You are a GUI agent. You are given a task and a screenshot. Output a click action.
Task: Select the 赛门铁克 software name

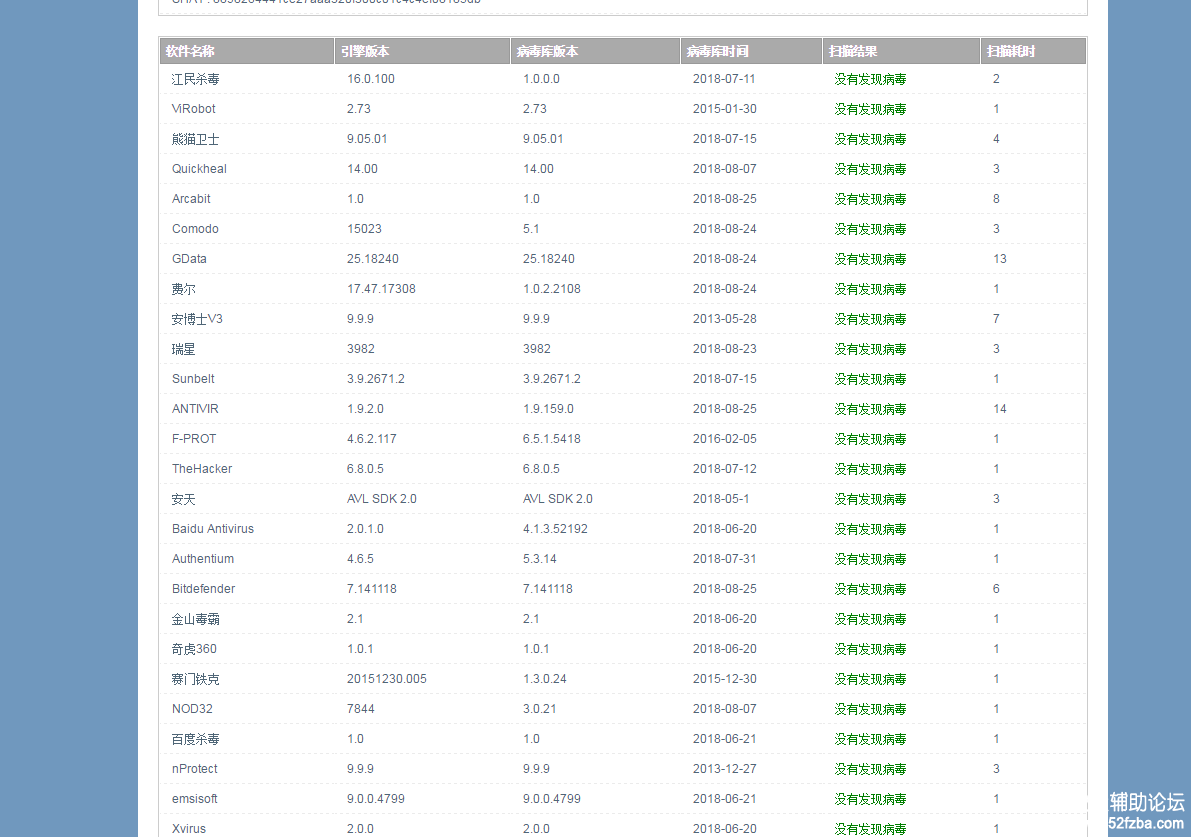pos(195,679)
